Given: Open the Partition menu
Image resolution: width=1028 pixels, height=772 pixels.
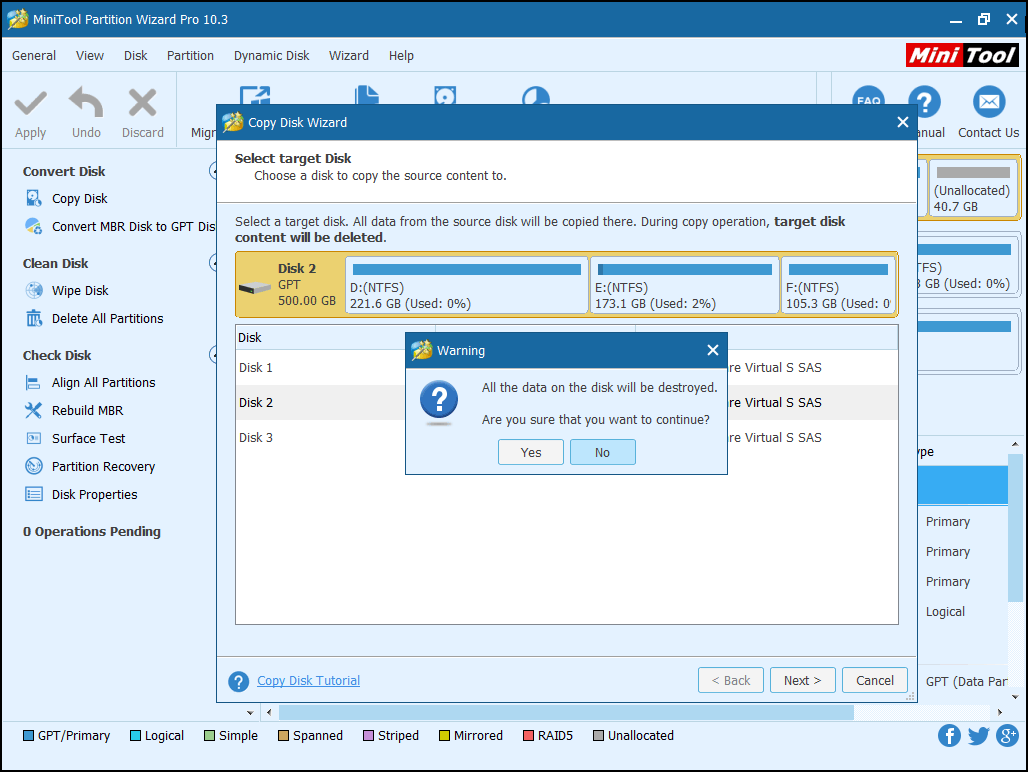Looking at the screenshot, I should (190, 56).
